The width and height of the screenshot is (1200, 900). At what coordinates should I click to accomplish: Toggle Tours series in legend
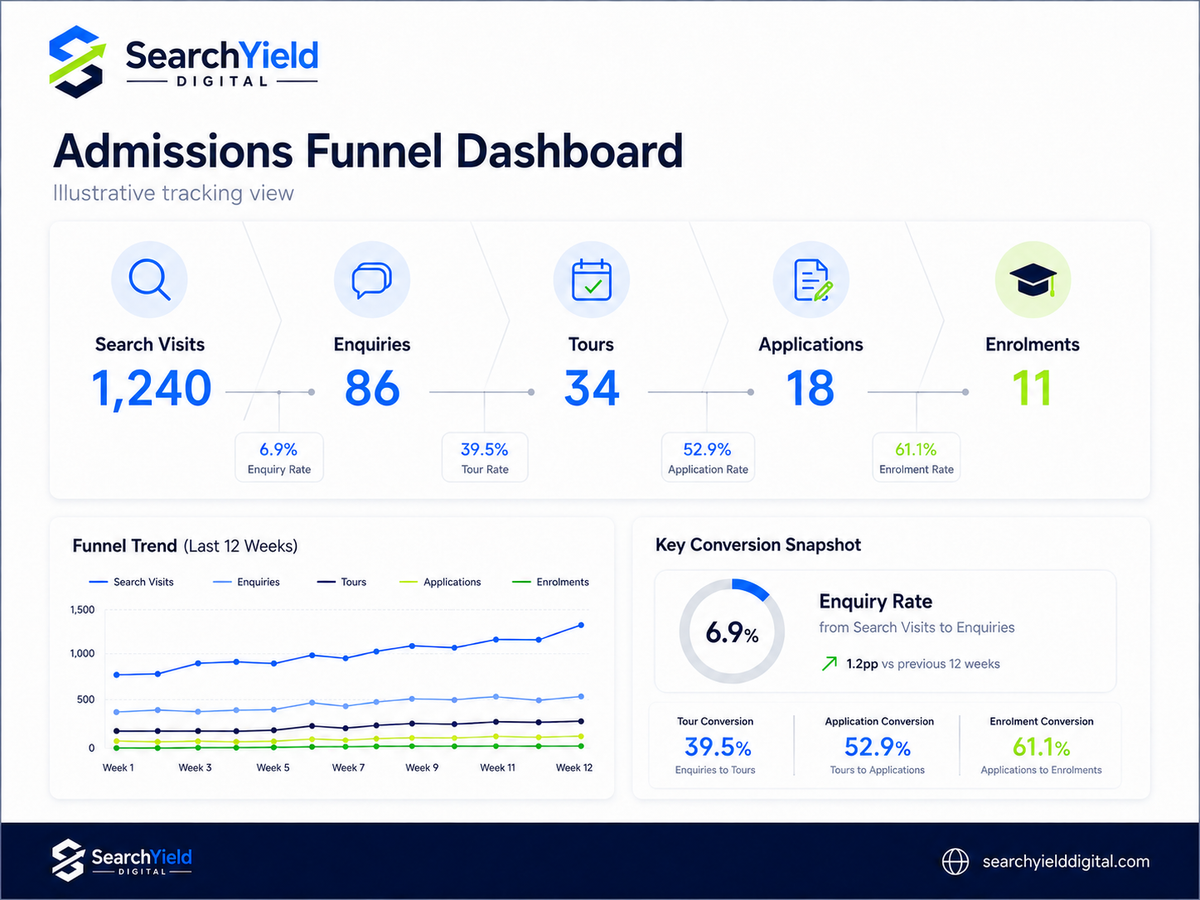pos(341,582)
